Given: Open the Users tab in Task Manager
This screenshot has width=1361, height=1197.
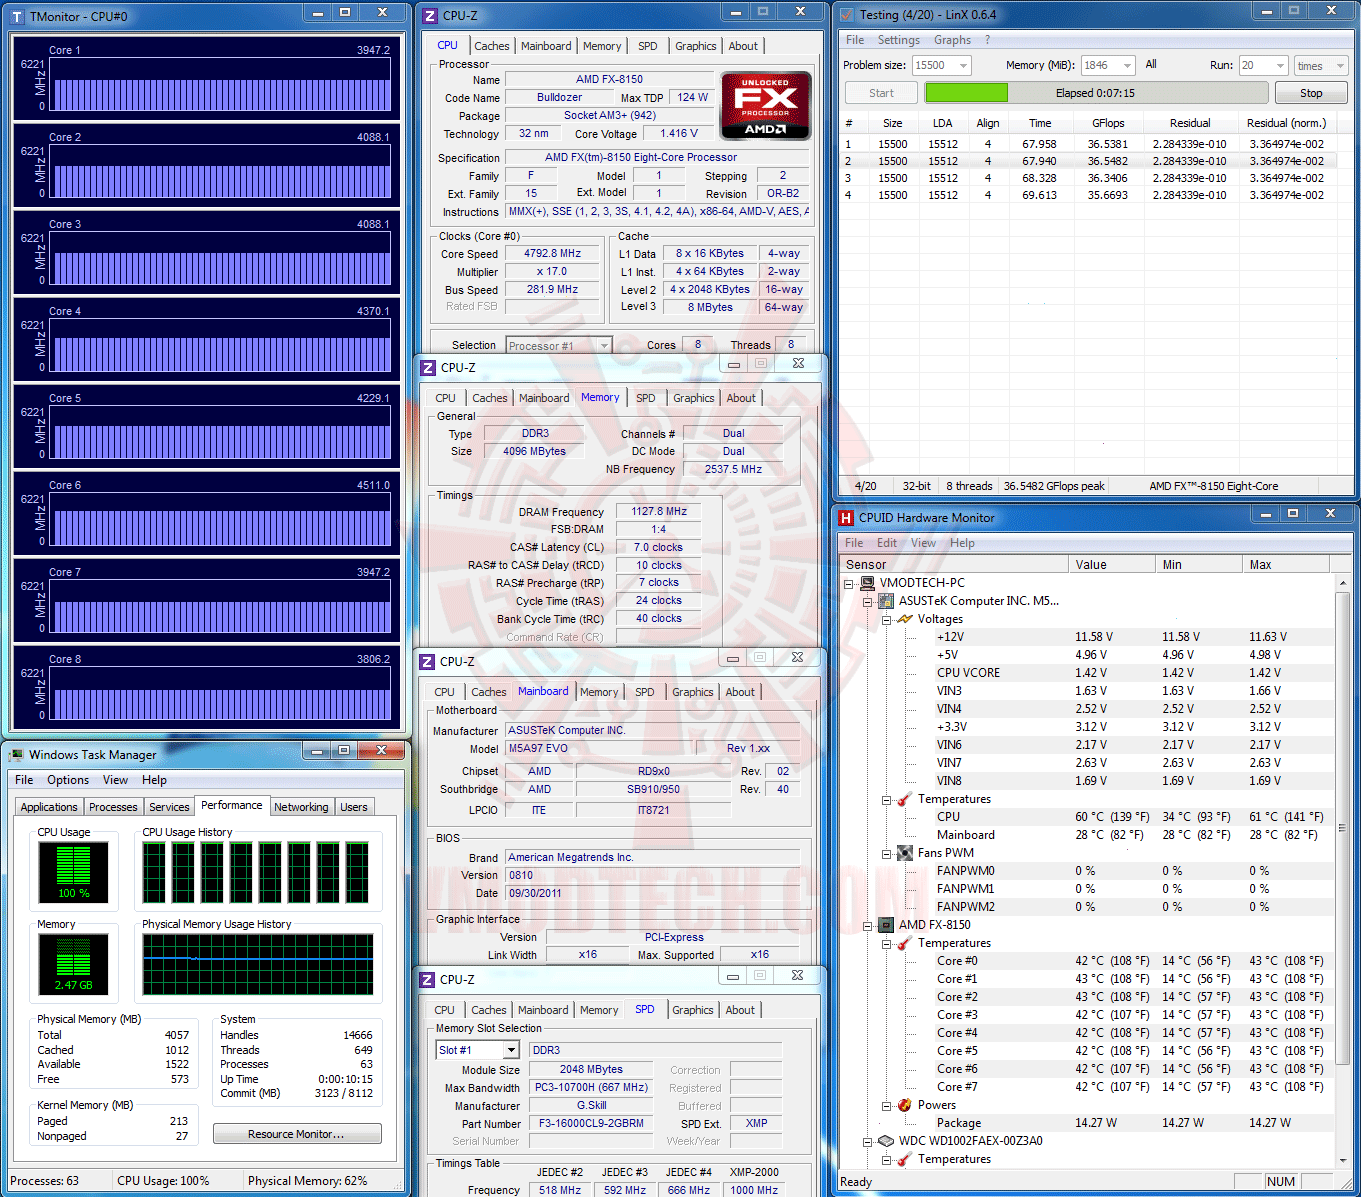Looking at the screenshot, I should pyautogui.click(x=354, y=807).
